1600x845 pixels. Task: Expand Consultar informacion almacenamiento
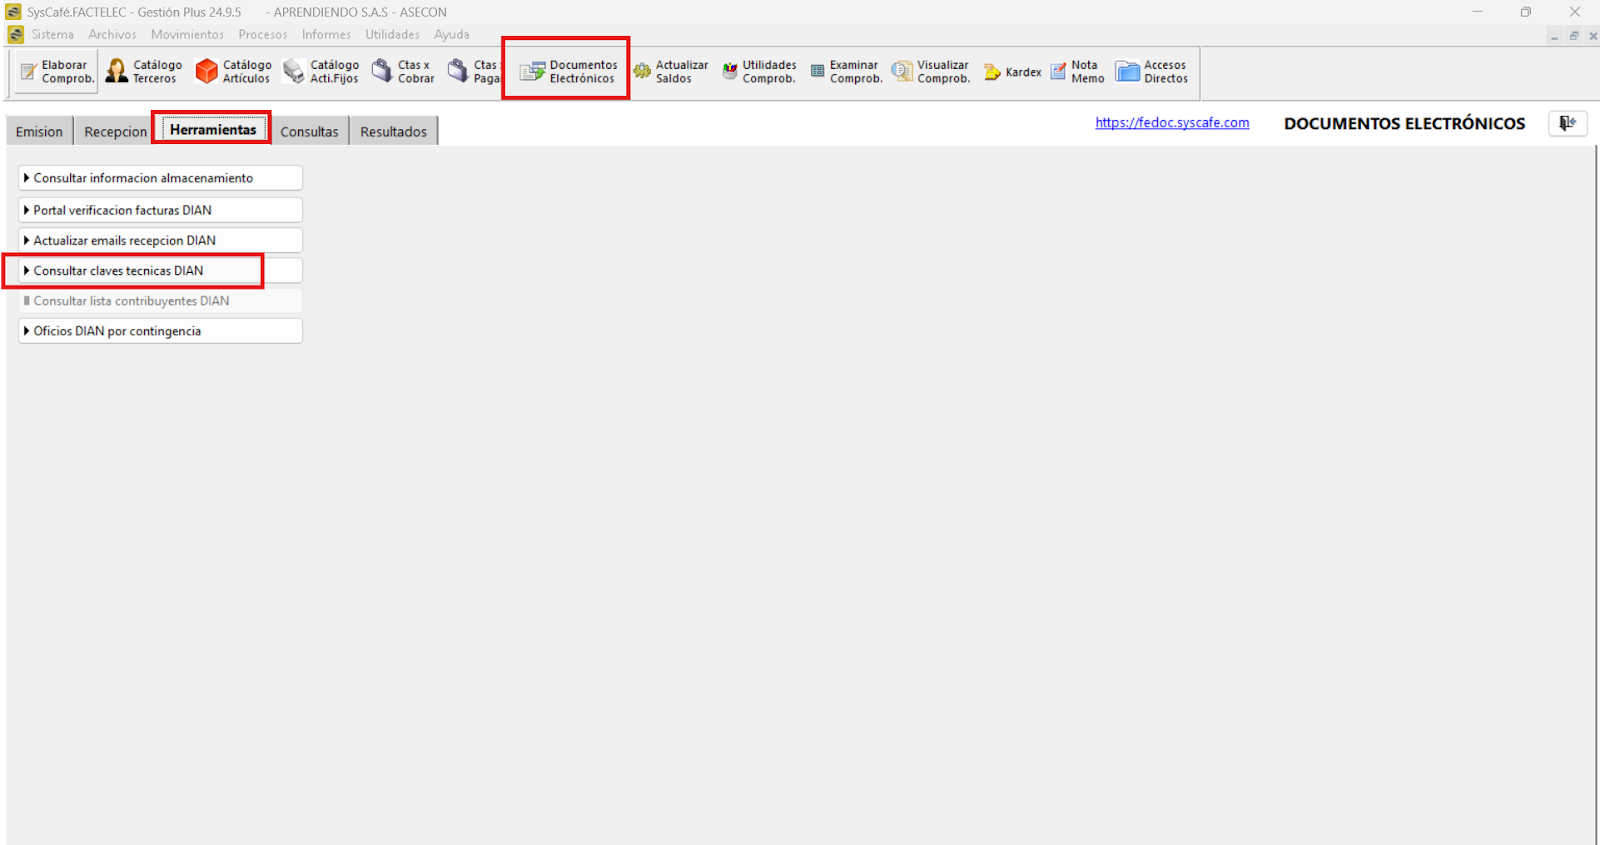[160, 178]
